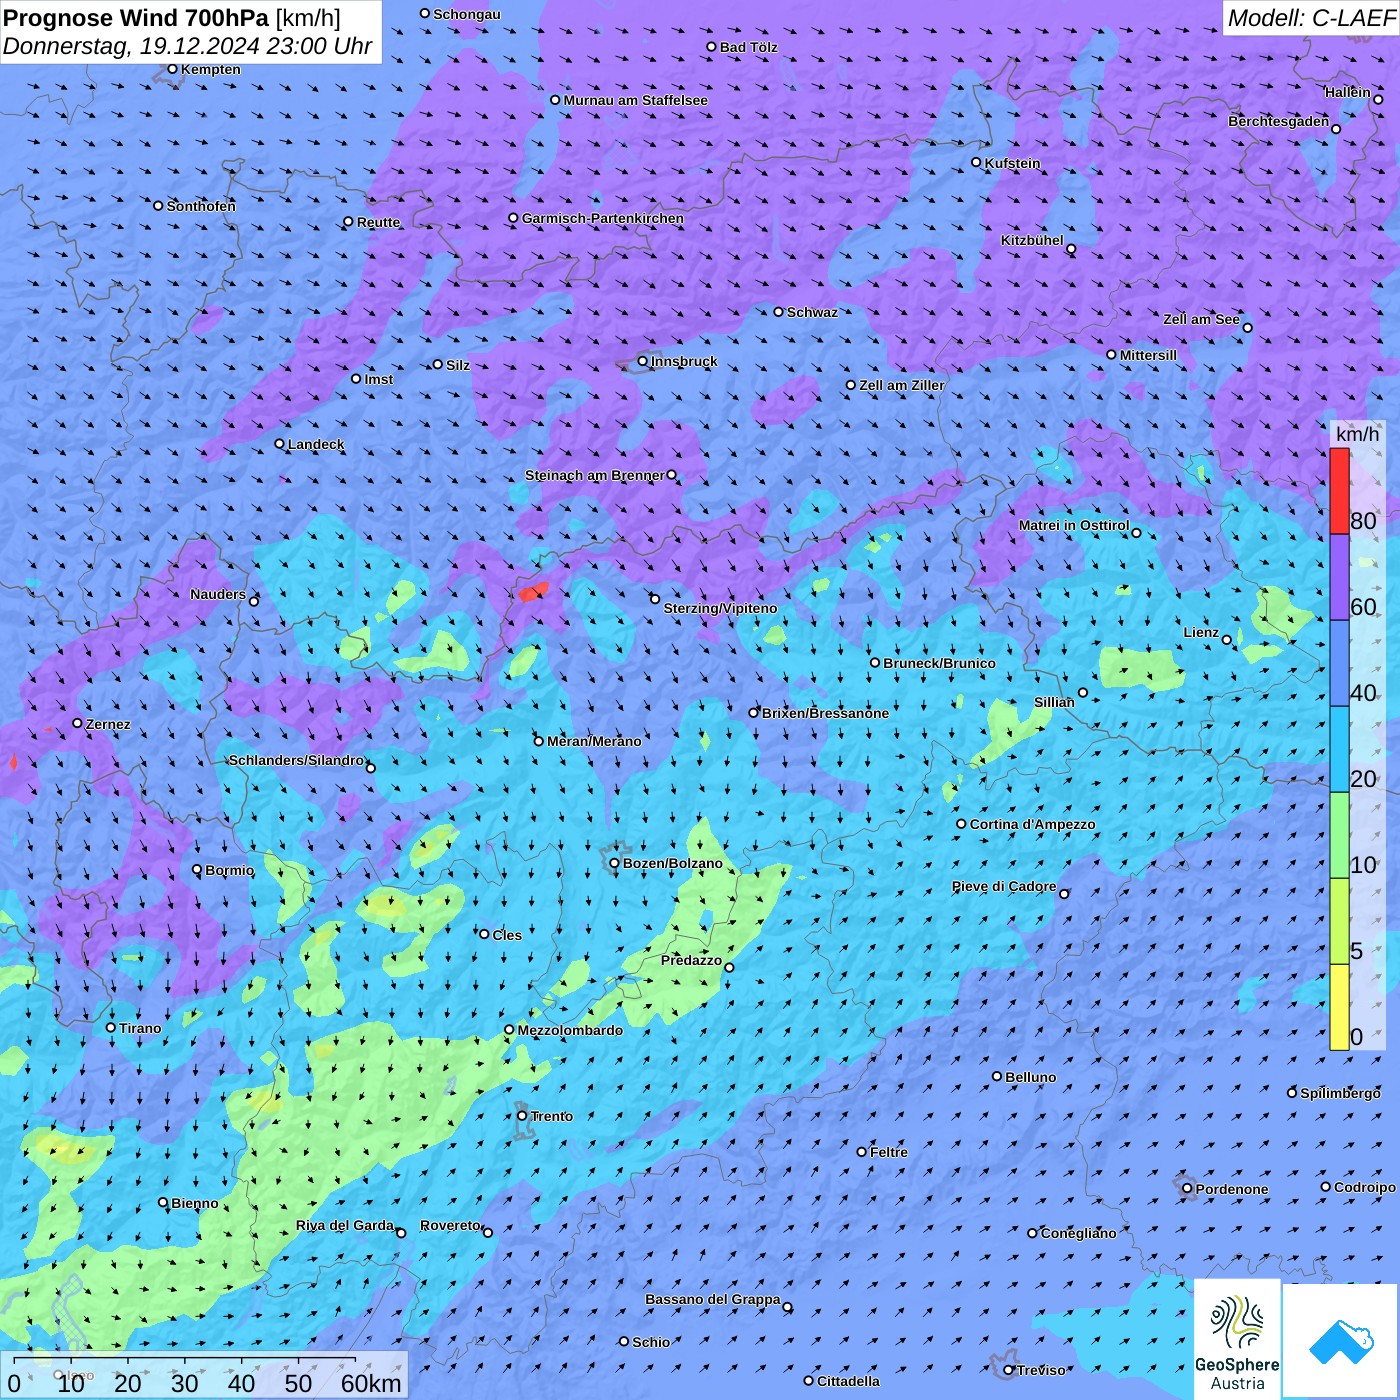Click the Belluno location dot

[997, 1077]
